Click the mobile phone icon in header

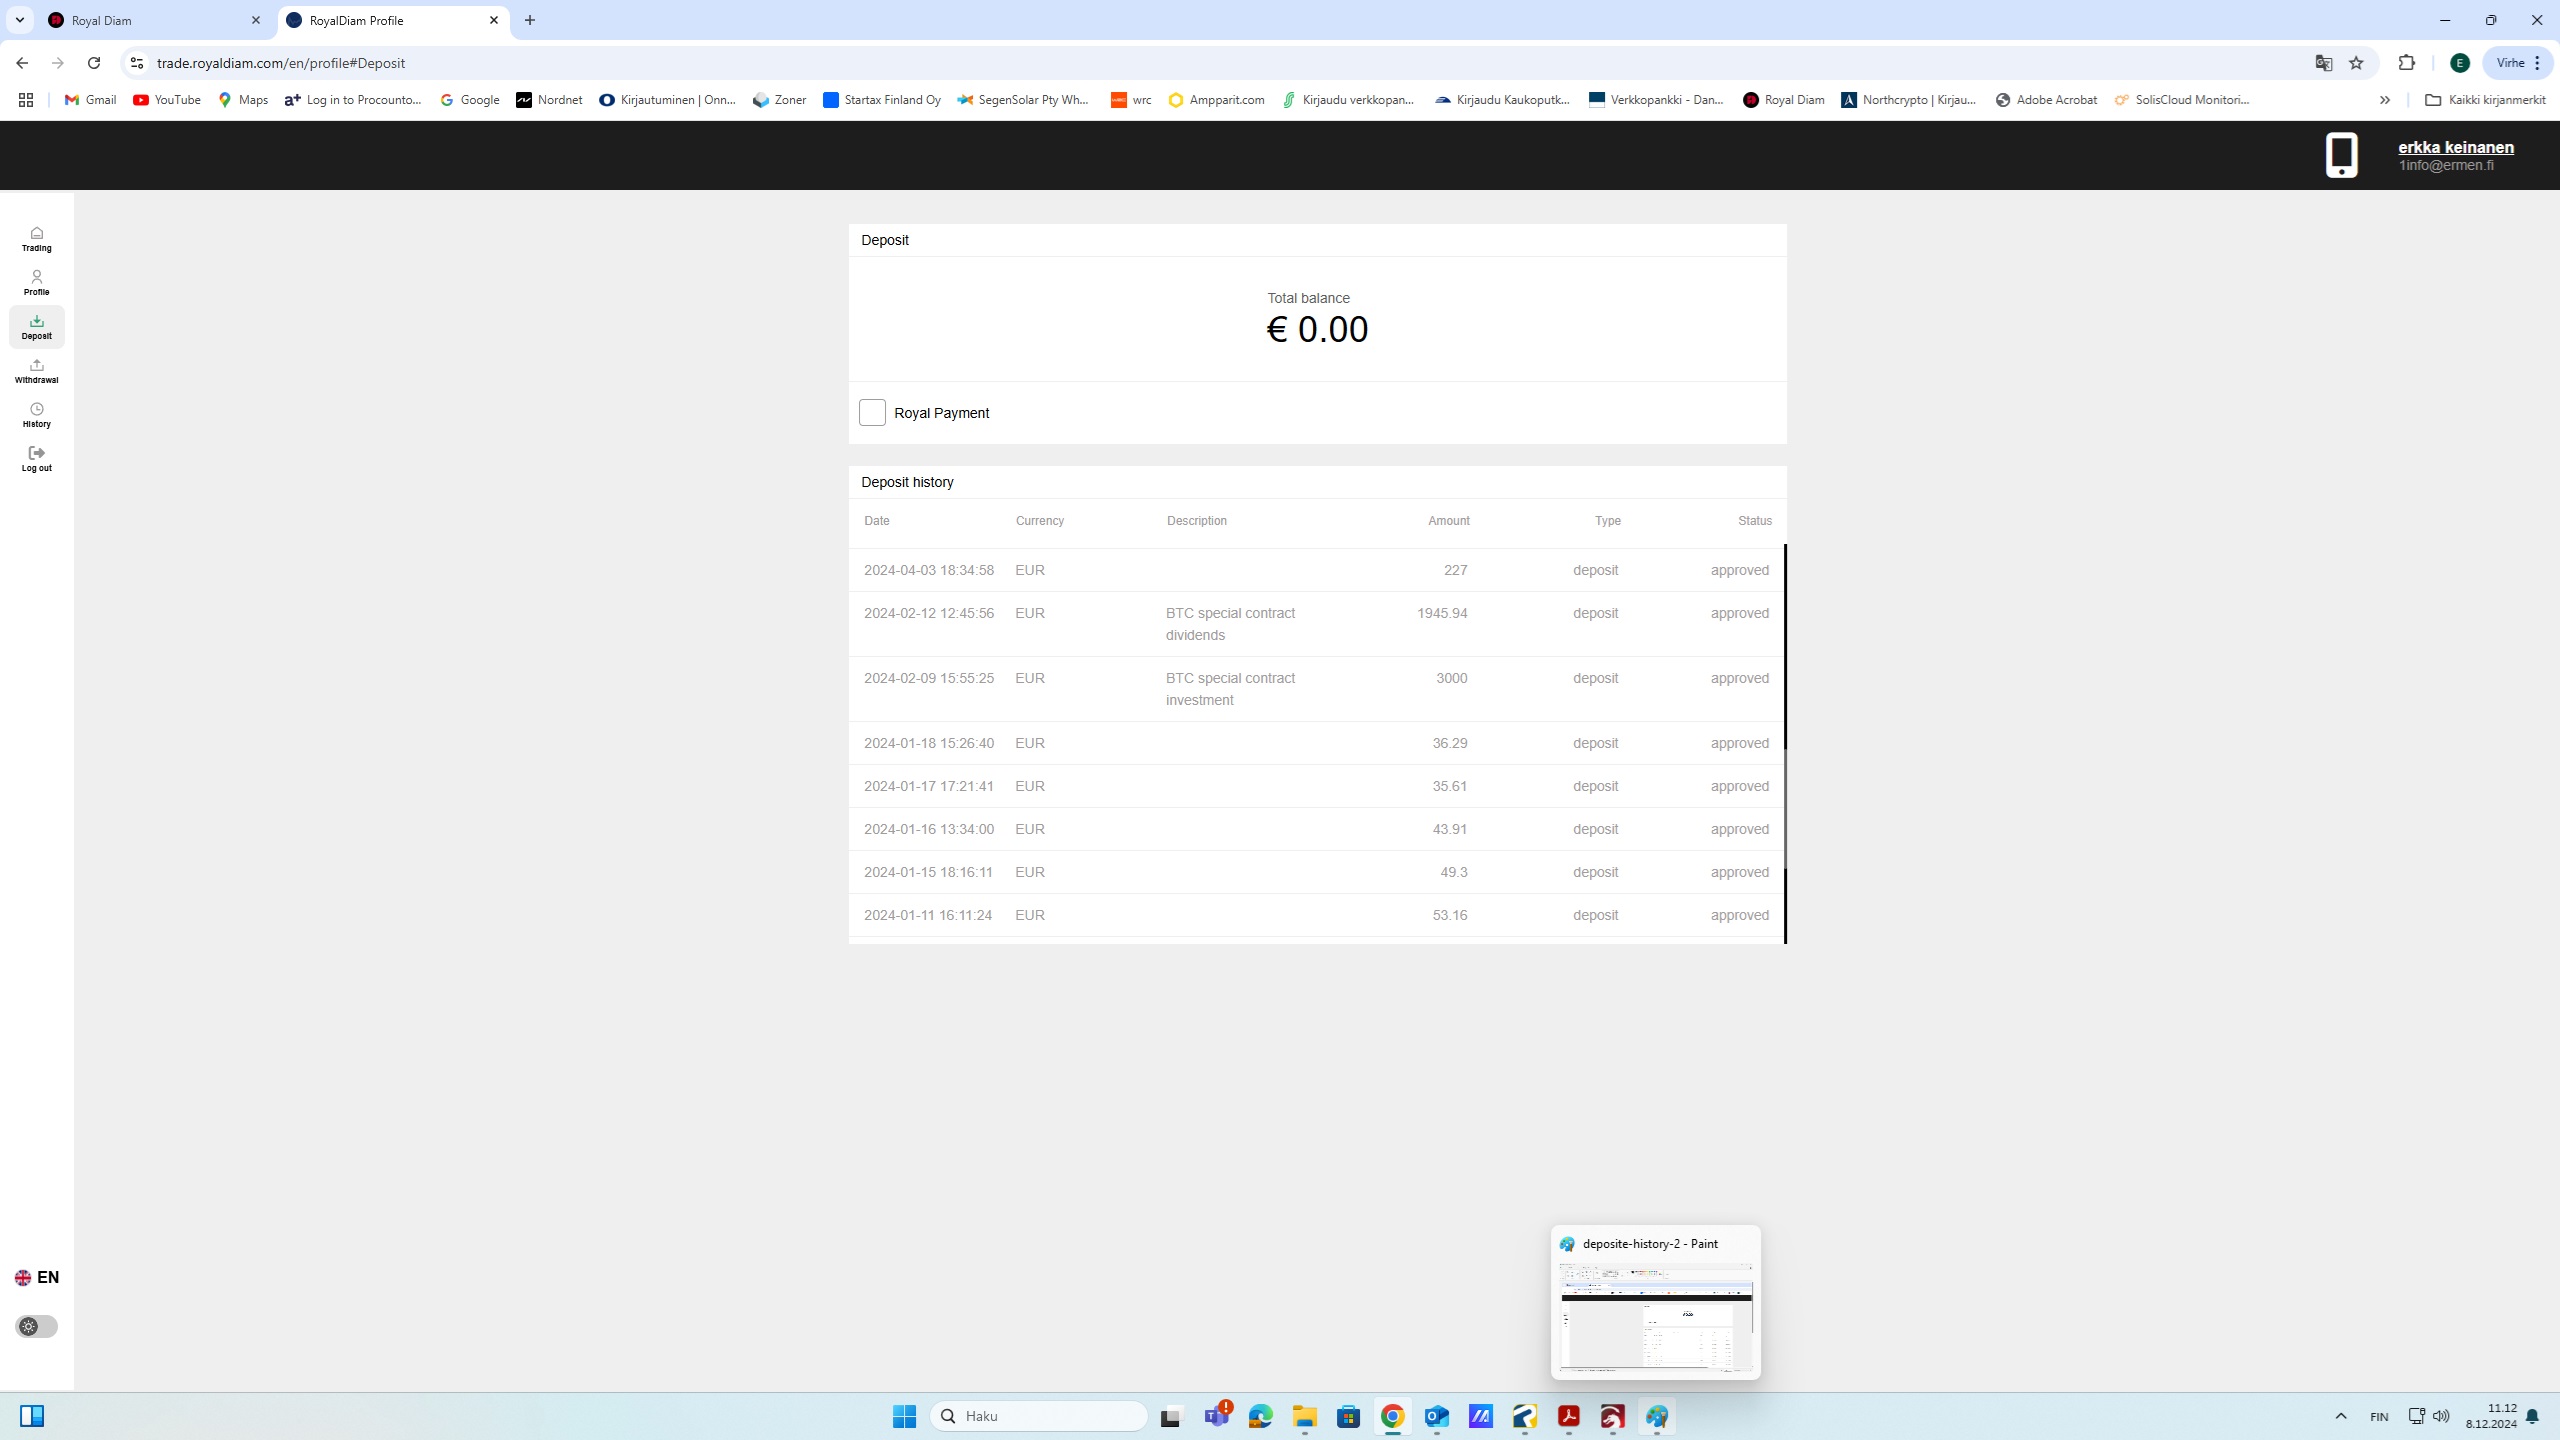[x=2341, y=155]
